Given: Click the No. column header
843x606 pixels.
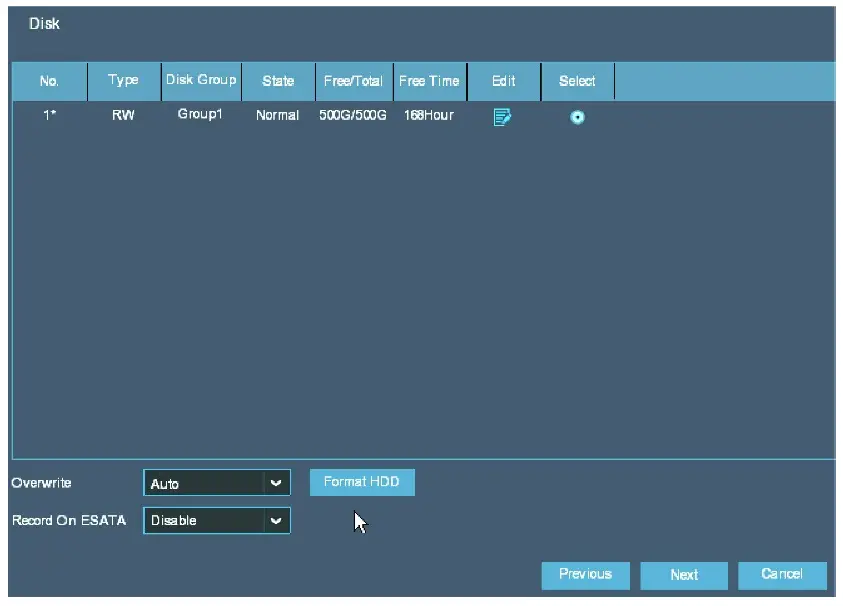Looking at the screenshot, I should click(x=49, y=81).
